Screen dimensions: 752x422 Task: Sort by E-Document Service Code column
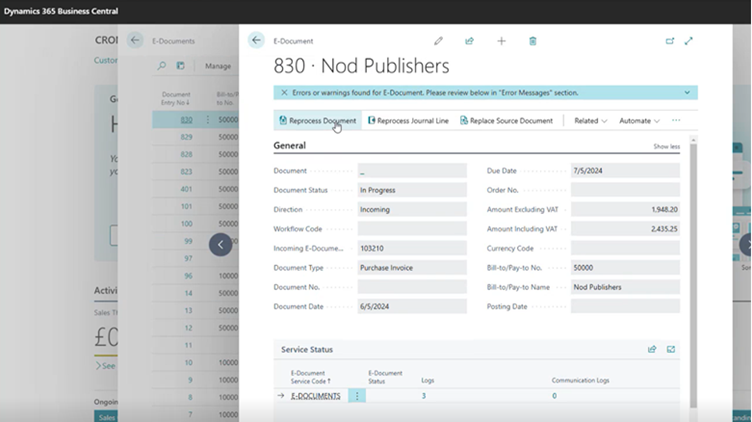(x=310, y=377)
